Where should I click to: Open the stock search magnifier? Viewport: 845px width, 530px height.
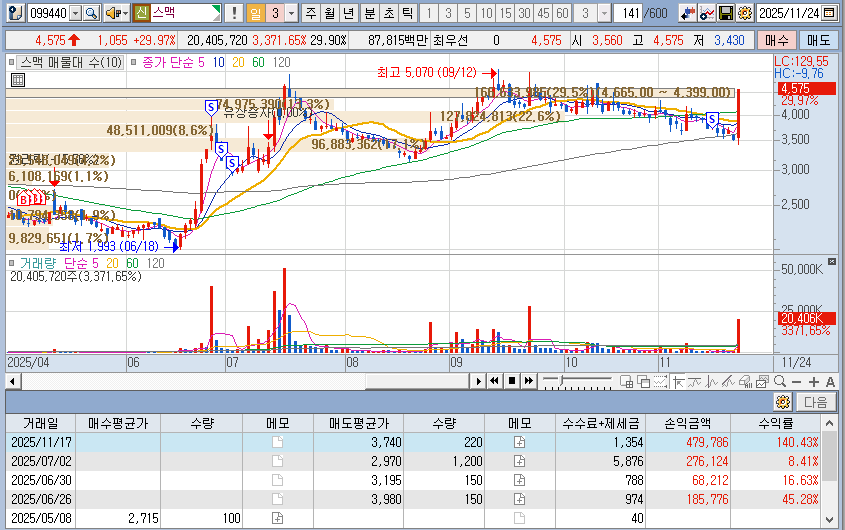[x=92, y=13]
